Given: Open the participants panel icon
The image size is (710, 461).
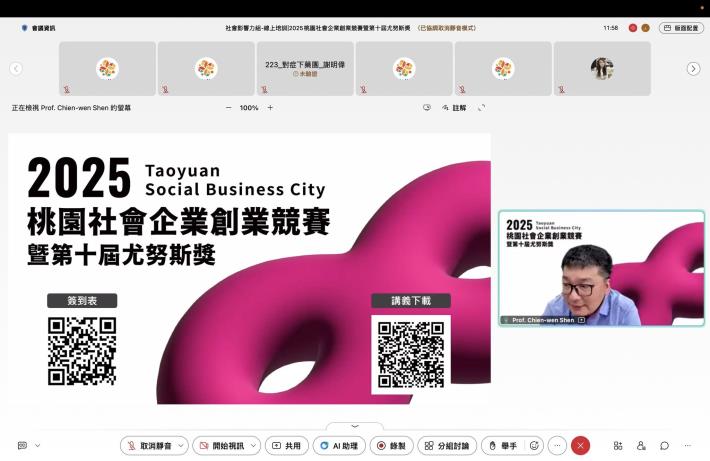Looking at the screenshot, I should coord(641,446).
